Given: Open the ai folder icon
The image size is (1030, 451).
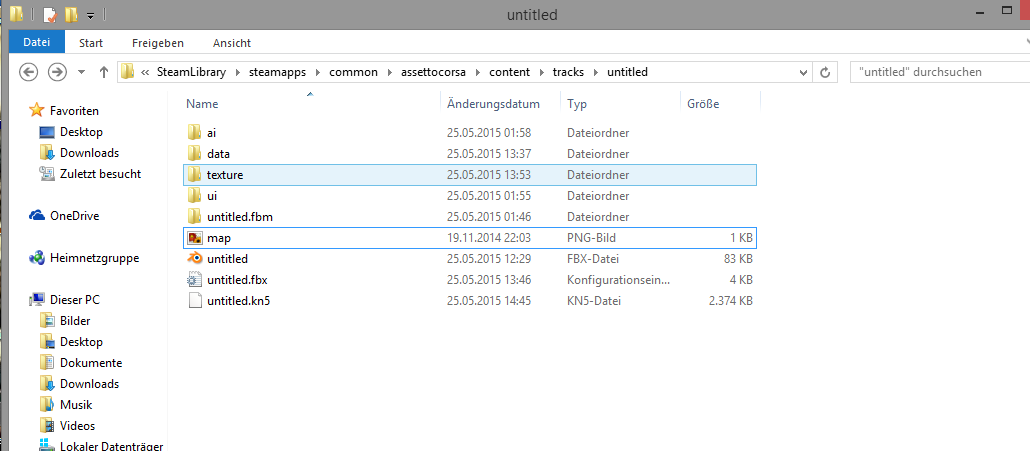Looking at the screenshot, I should point(194,133).
